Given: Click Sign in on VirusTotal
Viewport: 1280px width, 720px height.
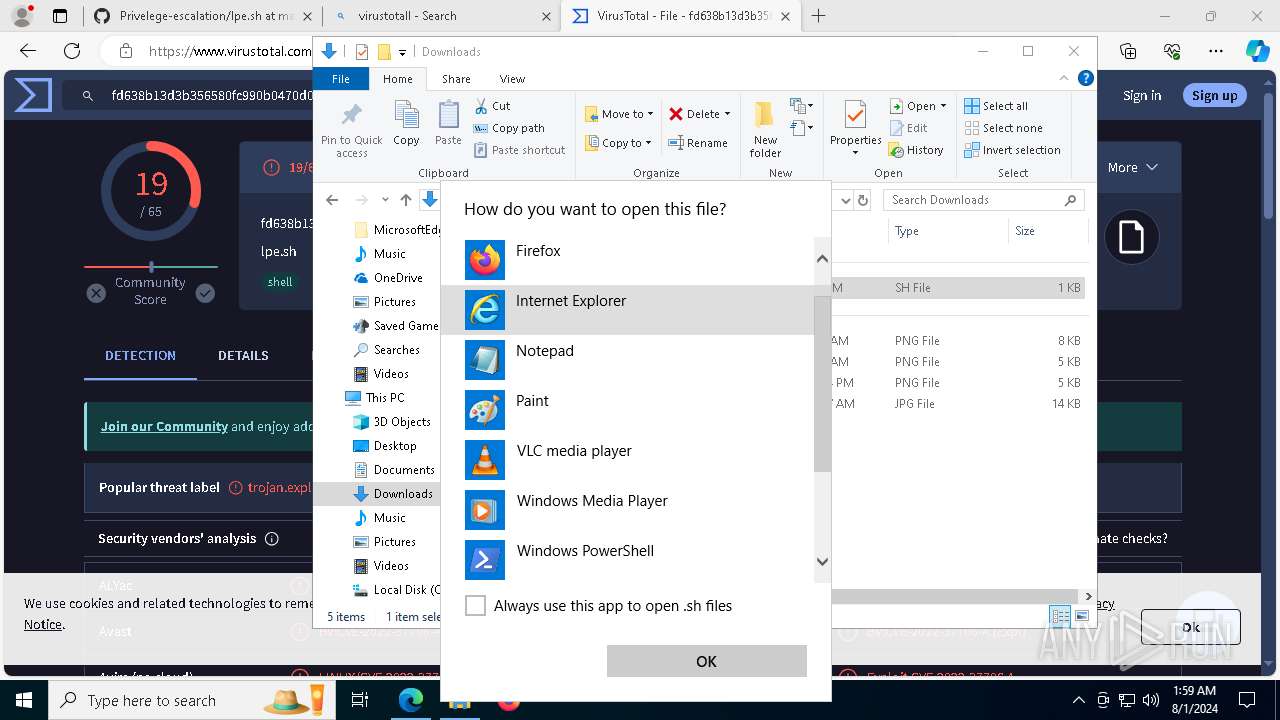Looking at the screenshot, I should point(1142,95).
